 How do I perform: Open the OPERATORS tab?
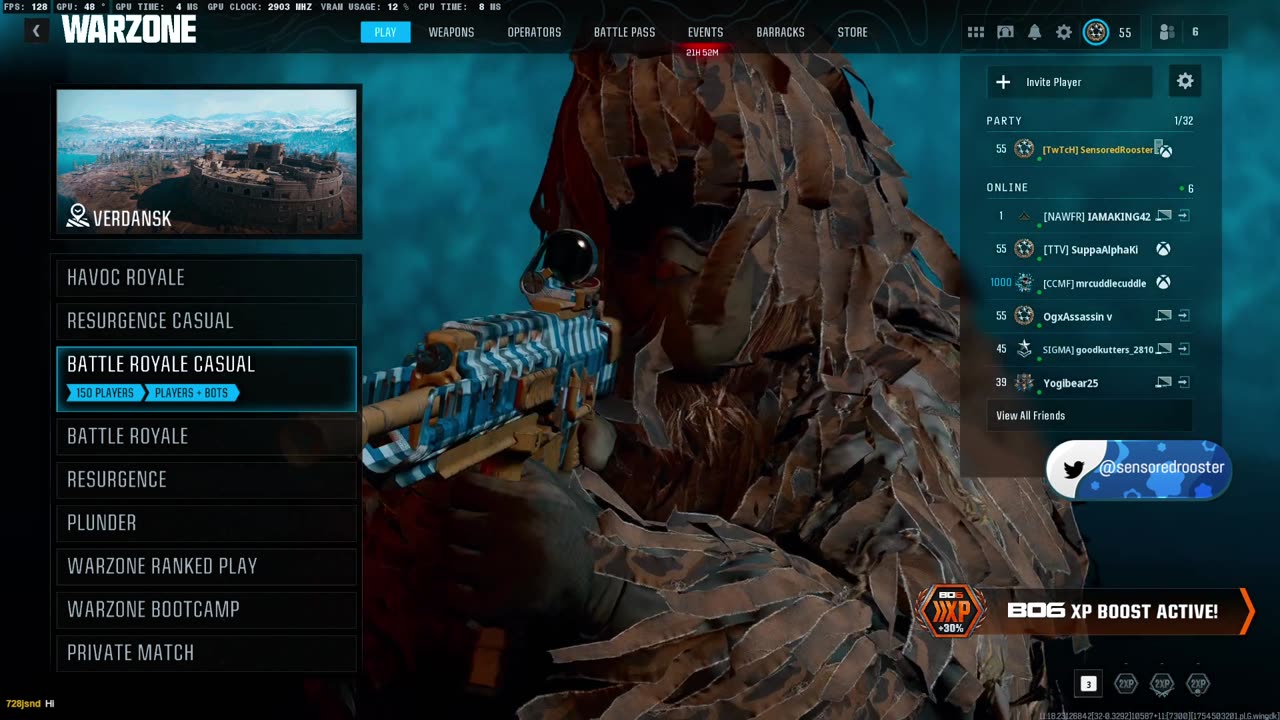534,32
